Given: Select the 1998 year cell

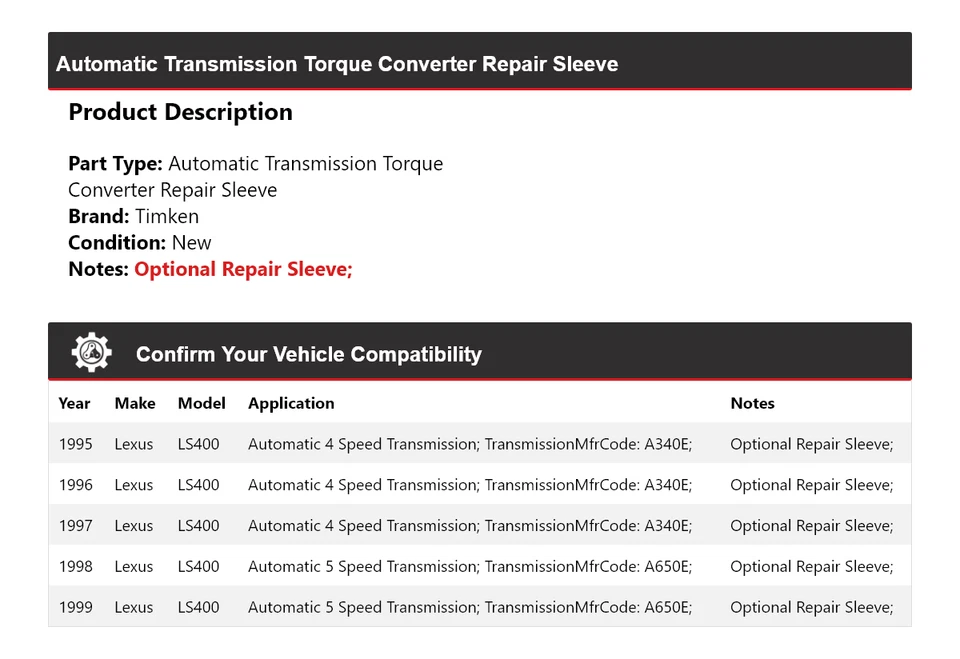Looking at the screenshot, I should coord(75,567).
